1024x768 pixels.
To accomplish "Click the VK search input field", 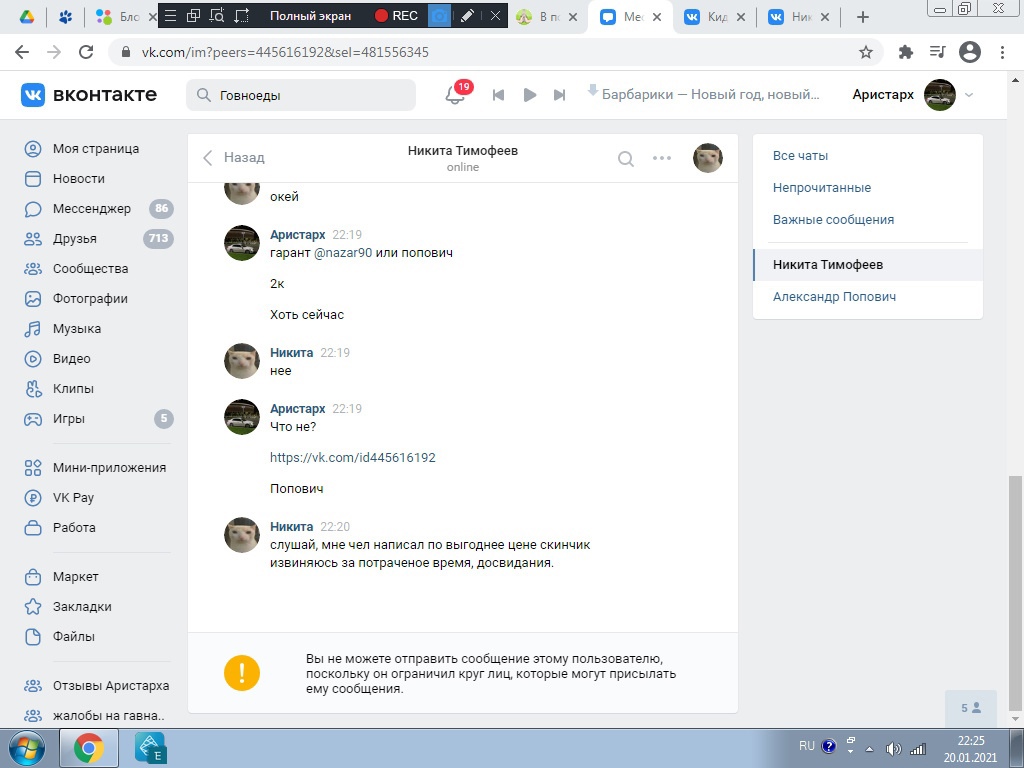I will (x=310, y=95).
